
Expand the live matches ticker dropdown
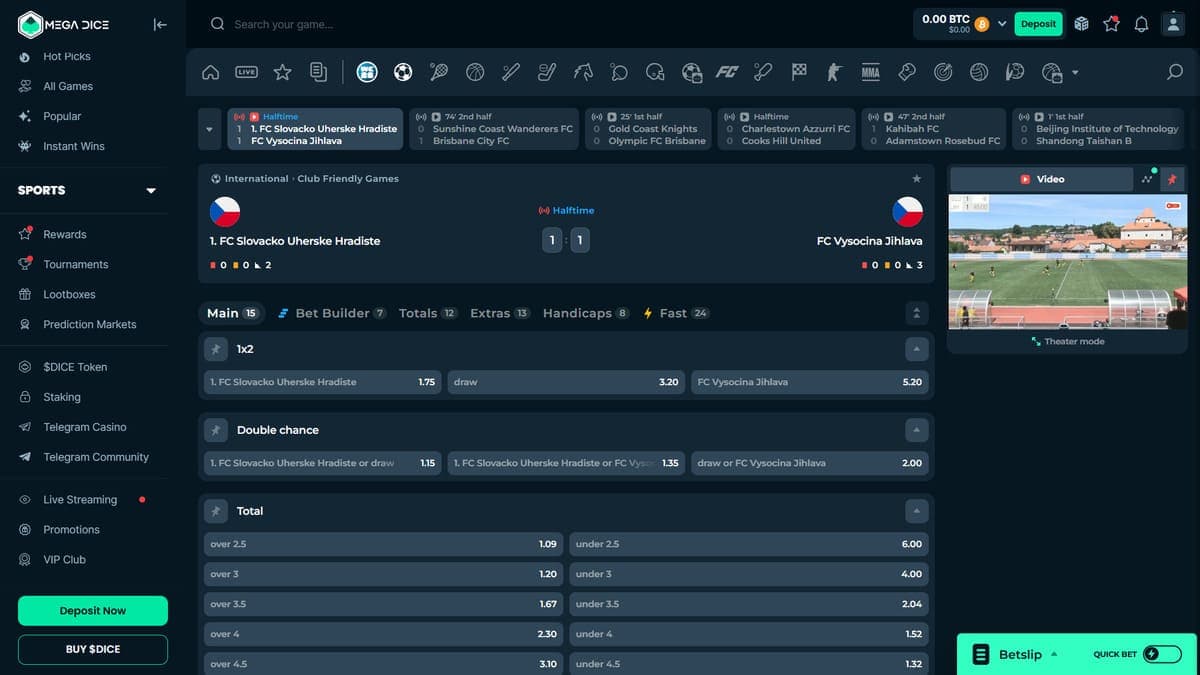tap(209, 129)
